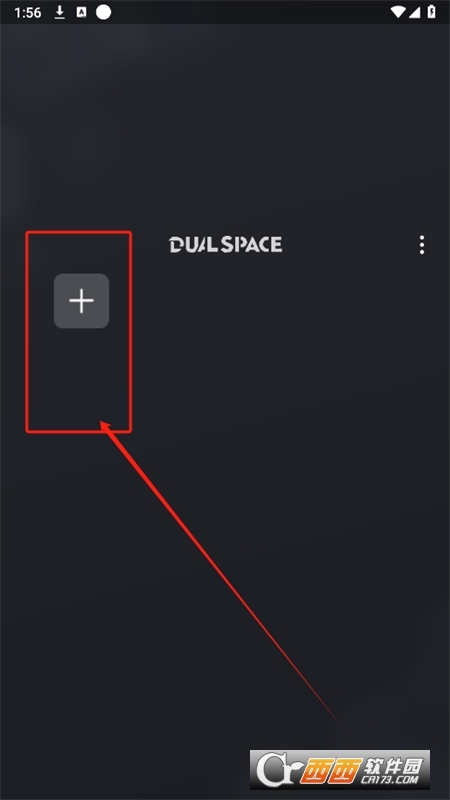Open the three-dot overflow menu

tap(421, 245)
